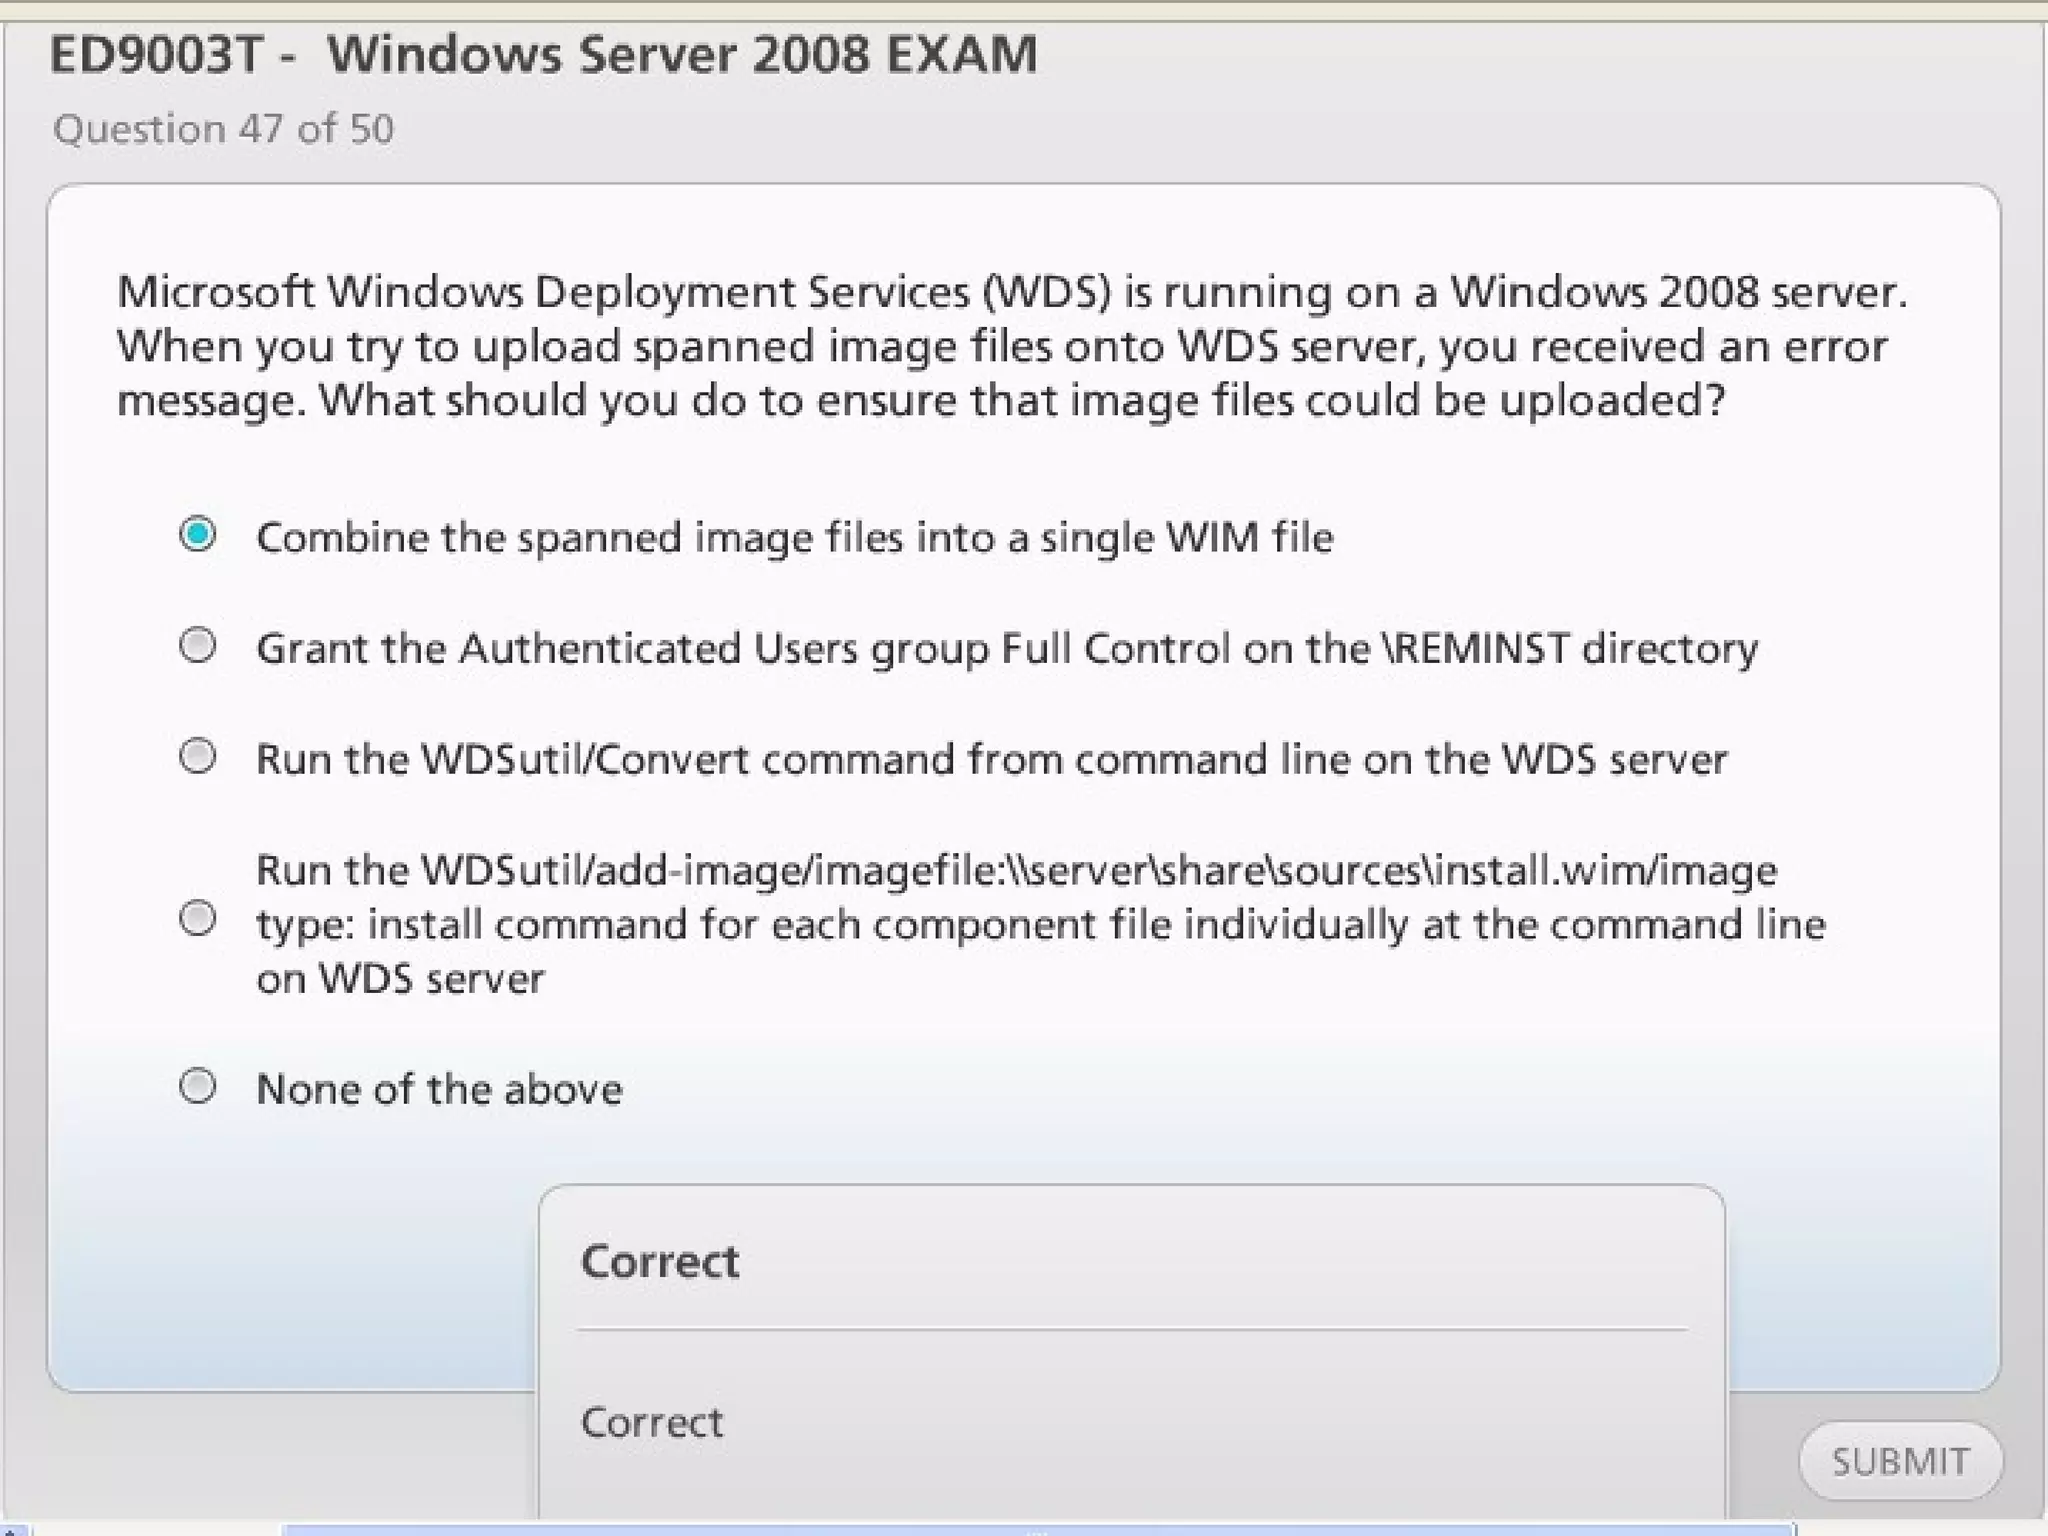The image size is (2048, 1536).
Task: Click the 'None of the above' answer text
Action: tap(439, 1089)
